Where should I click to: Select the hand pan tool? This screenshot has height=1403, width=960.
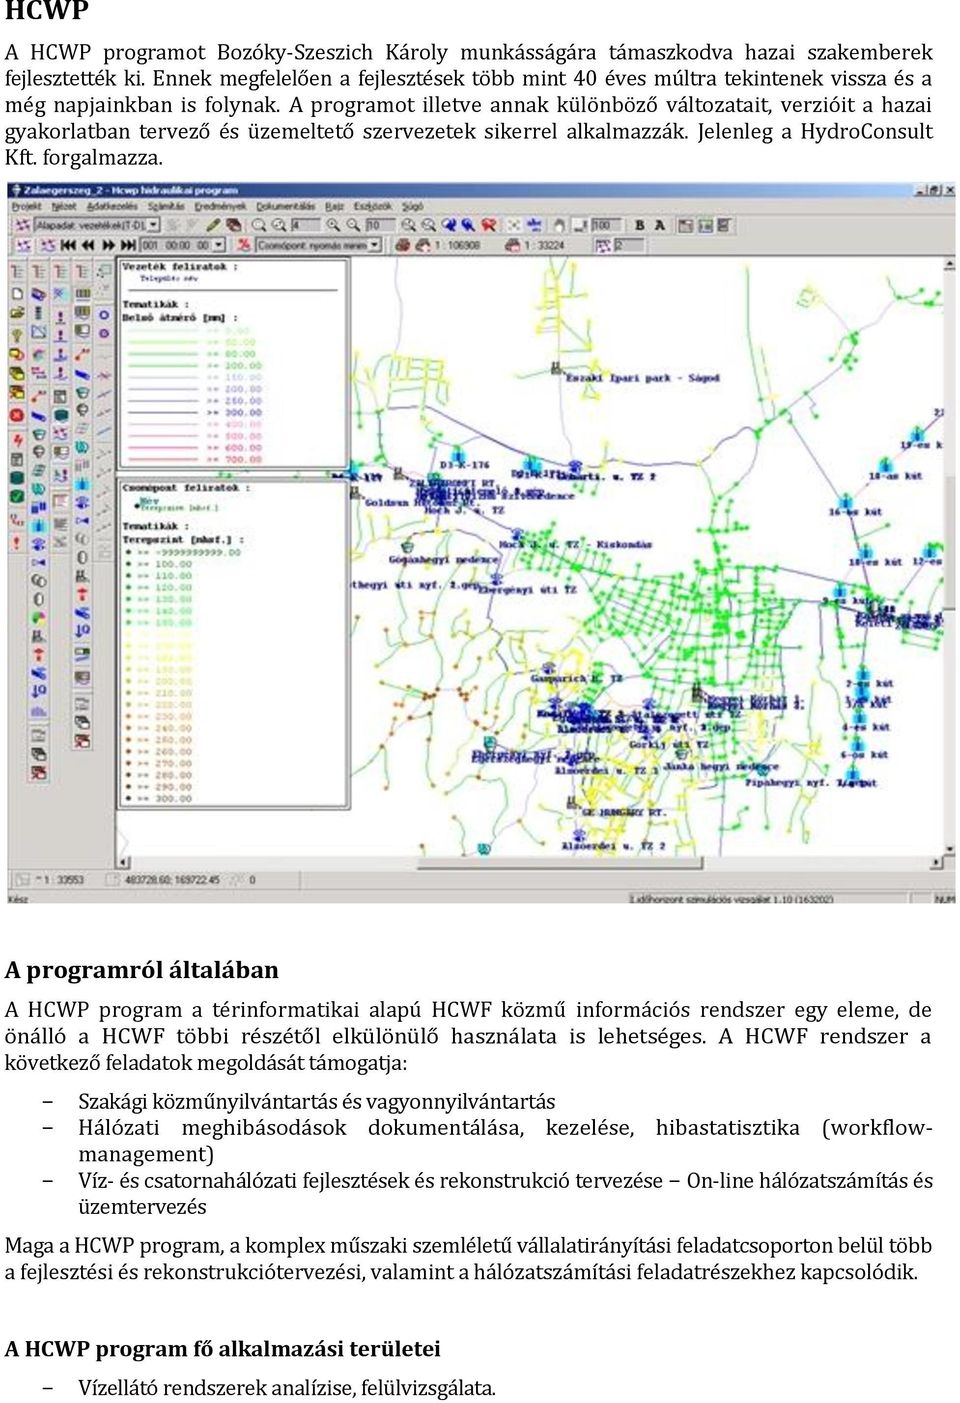click(560, 226)
